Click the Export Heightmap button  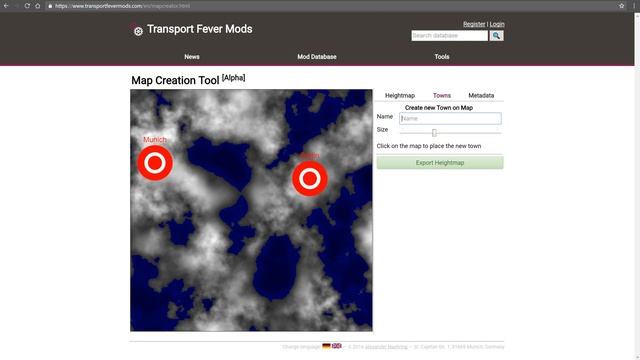440,162
